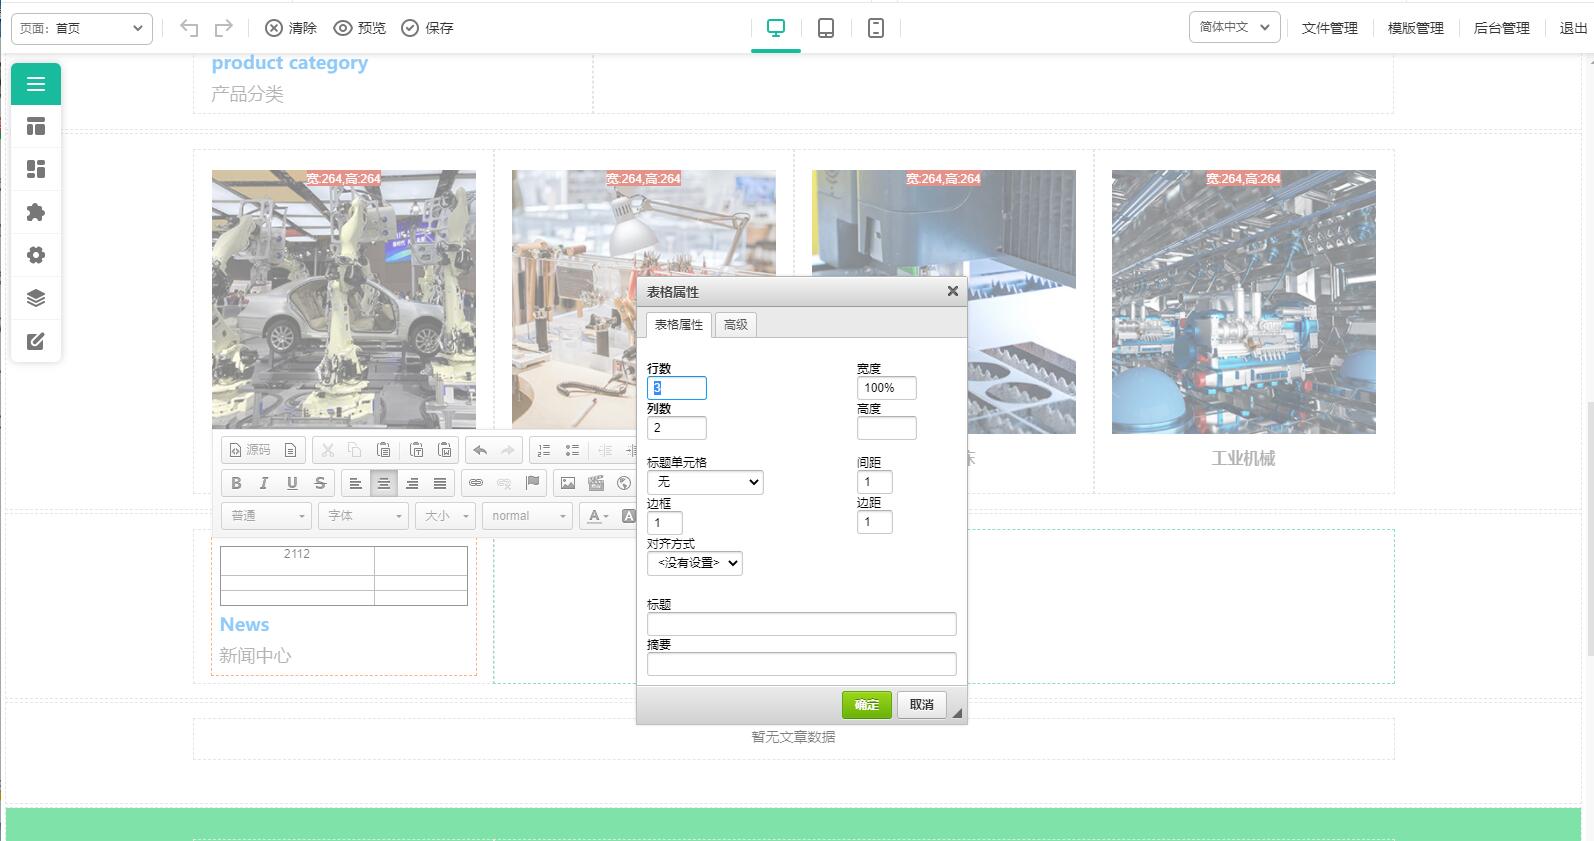
Task: Expand the 页面: 首页 page selector
Action: click(x=82, y=28)
